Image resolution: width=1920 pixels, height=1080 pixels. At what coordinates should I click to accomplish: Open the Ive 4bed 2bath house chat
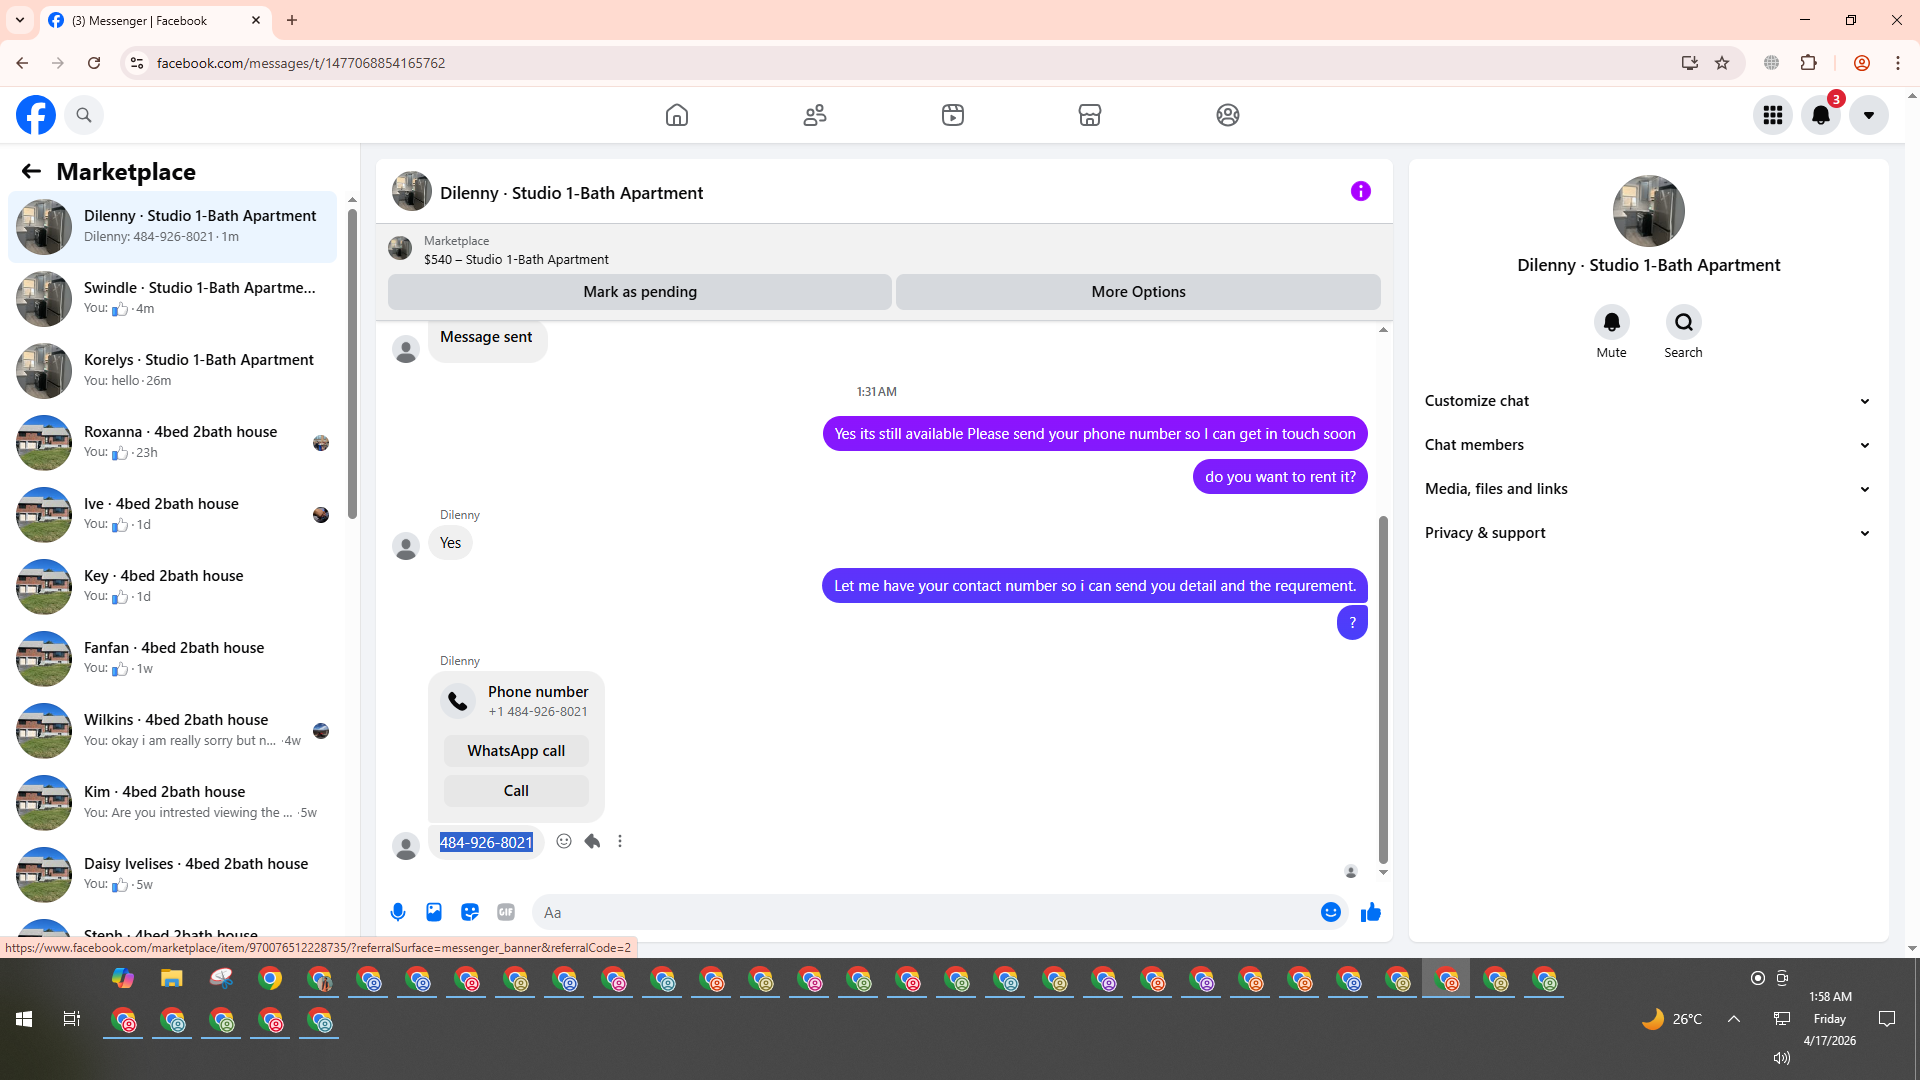click(172, 515)
